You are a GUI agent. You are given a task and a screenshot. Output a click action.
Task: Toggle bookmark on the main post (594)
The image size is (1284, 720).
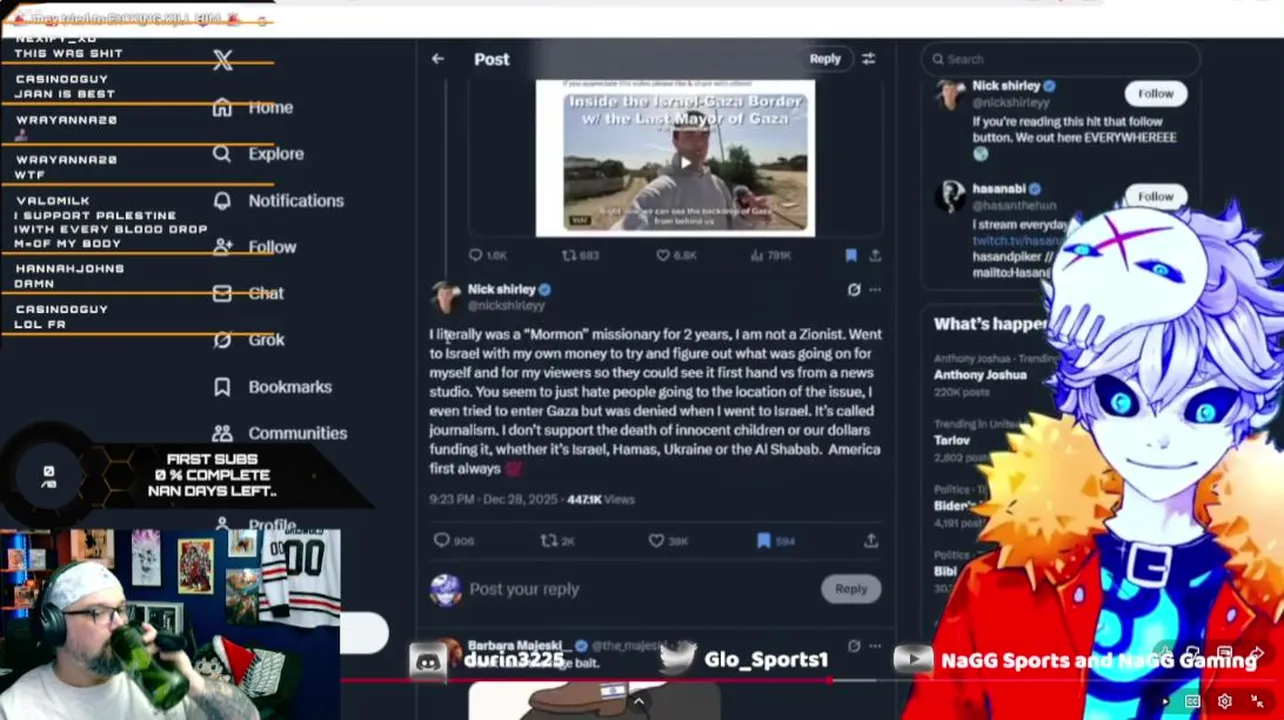(x=764, y=540)
